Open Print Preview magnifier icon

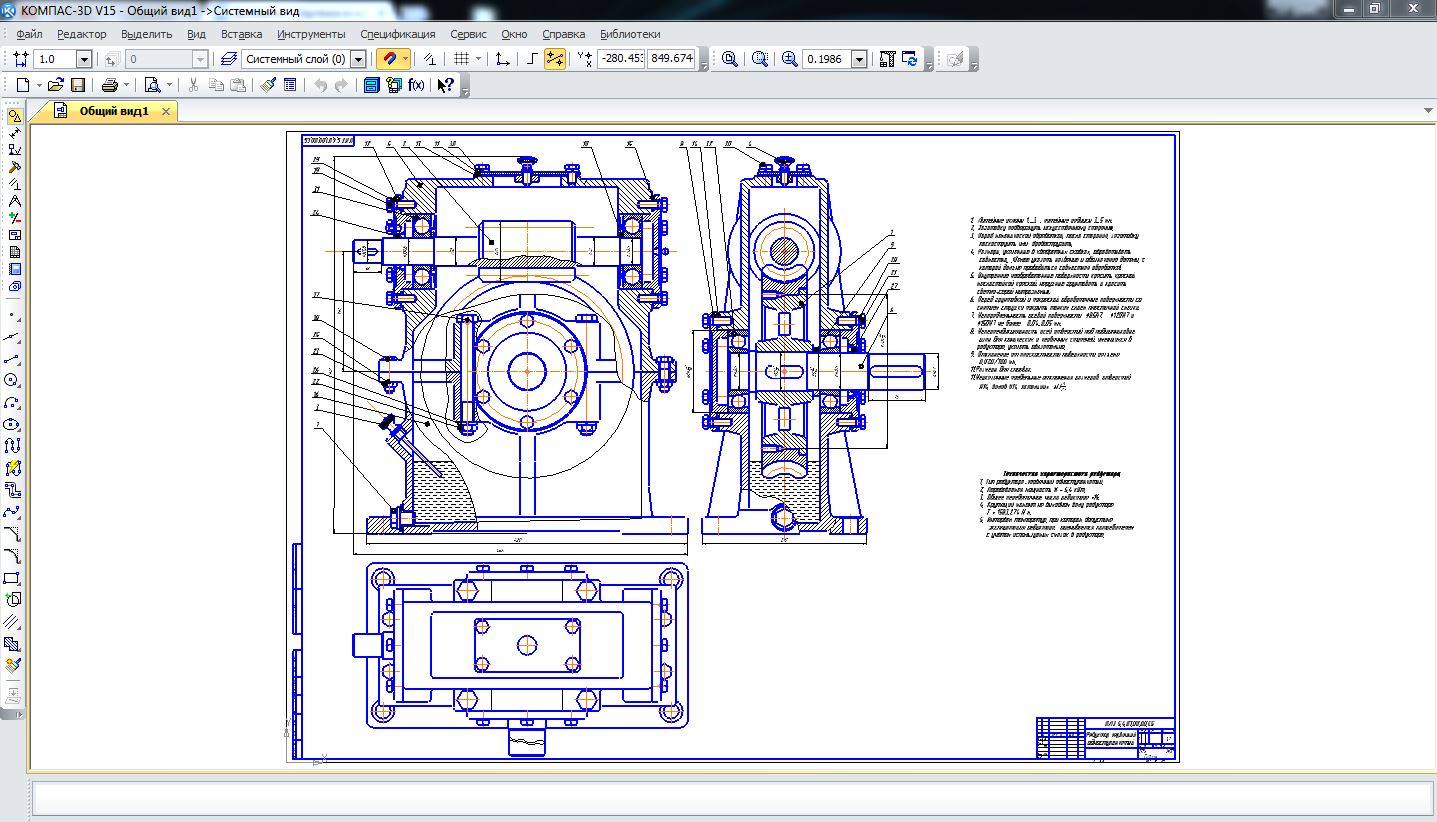[x=152, y=85]
